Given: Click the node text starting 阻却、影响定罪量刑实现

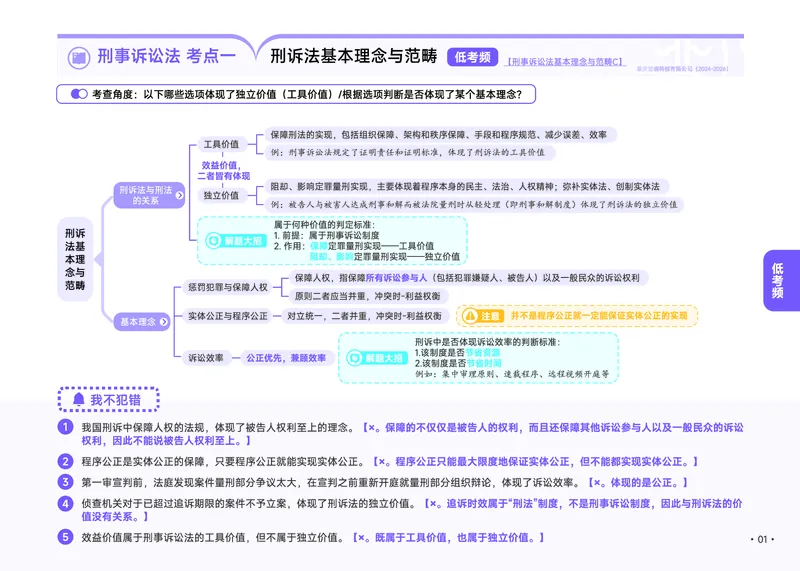Looking at the screenshot, I should click(x=465, y=186).
